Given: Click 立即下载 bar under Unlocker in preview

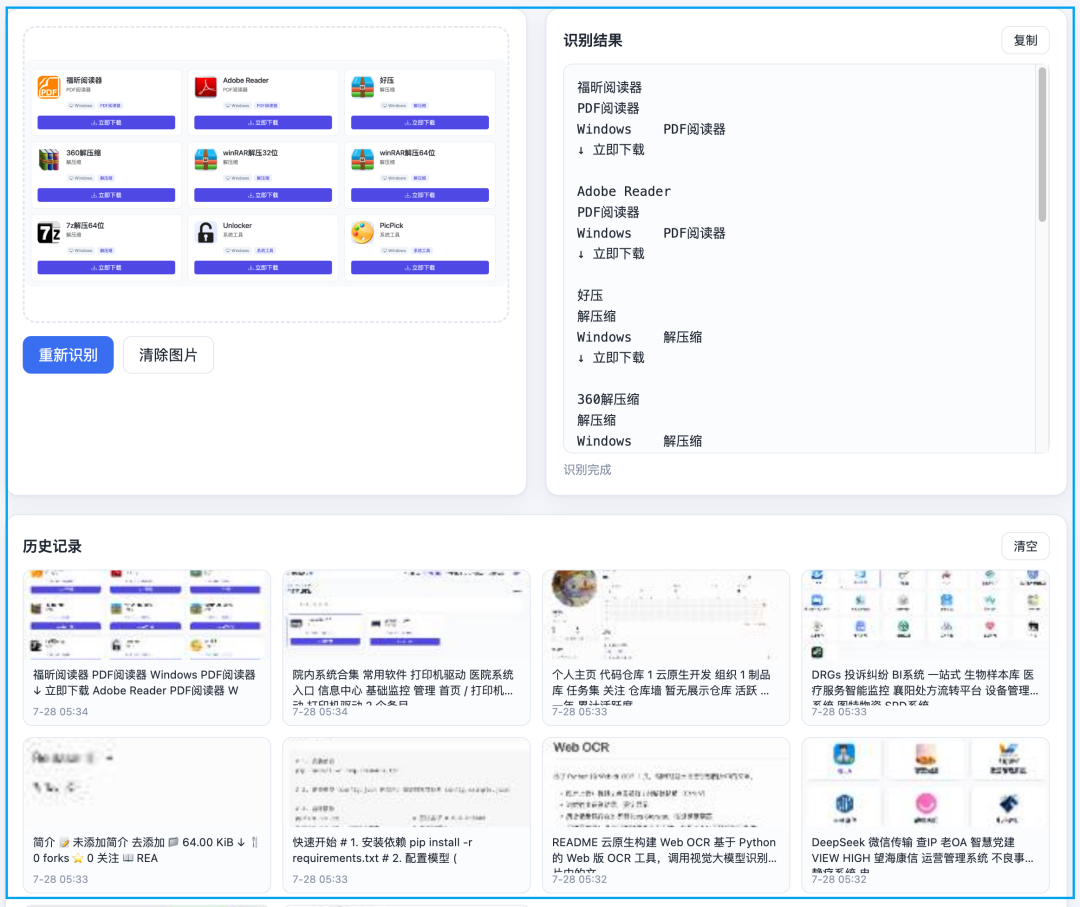Looking at the screenshot, I should coord(263,267).
